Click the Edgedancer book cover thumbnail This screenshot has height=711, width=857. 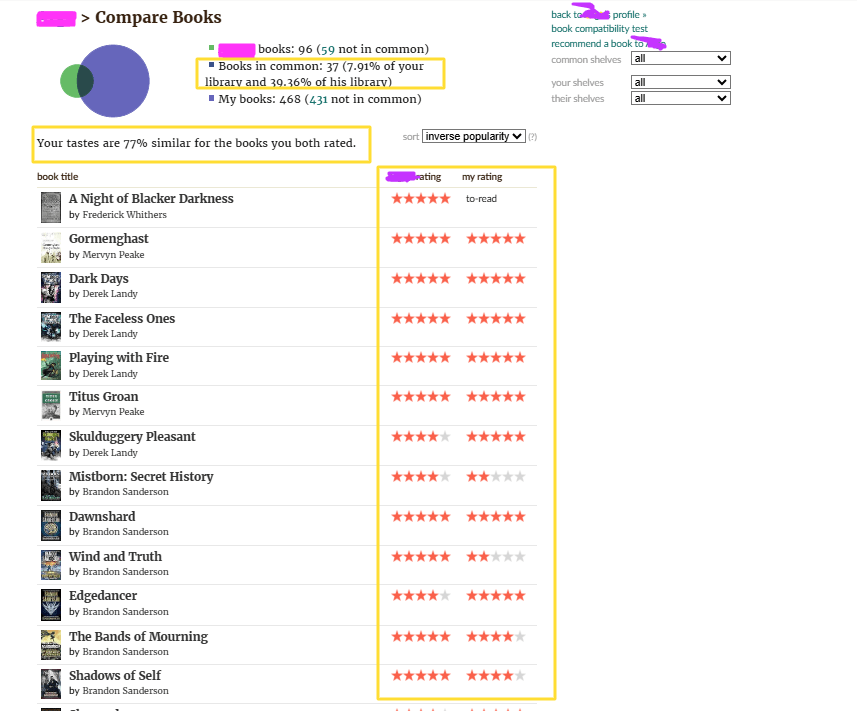tap(51, 604)
